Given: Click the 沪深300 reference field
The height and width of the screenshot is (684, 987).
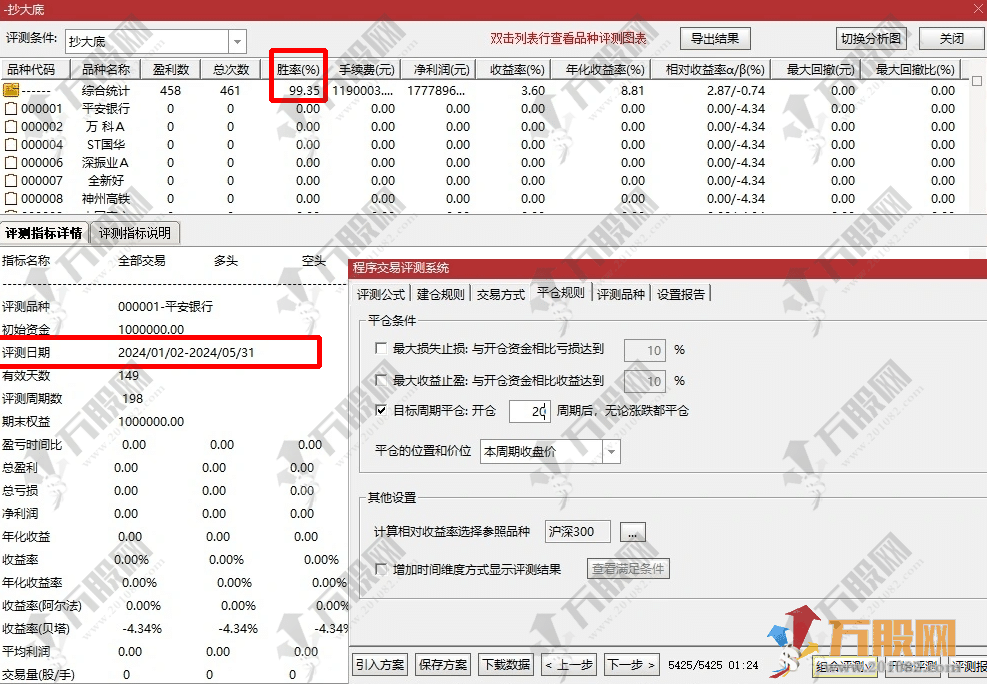Looking at the screenshot, I should pos(577,532).
